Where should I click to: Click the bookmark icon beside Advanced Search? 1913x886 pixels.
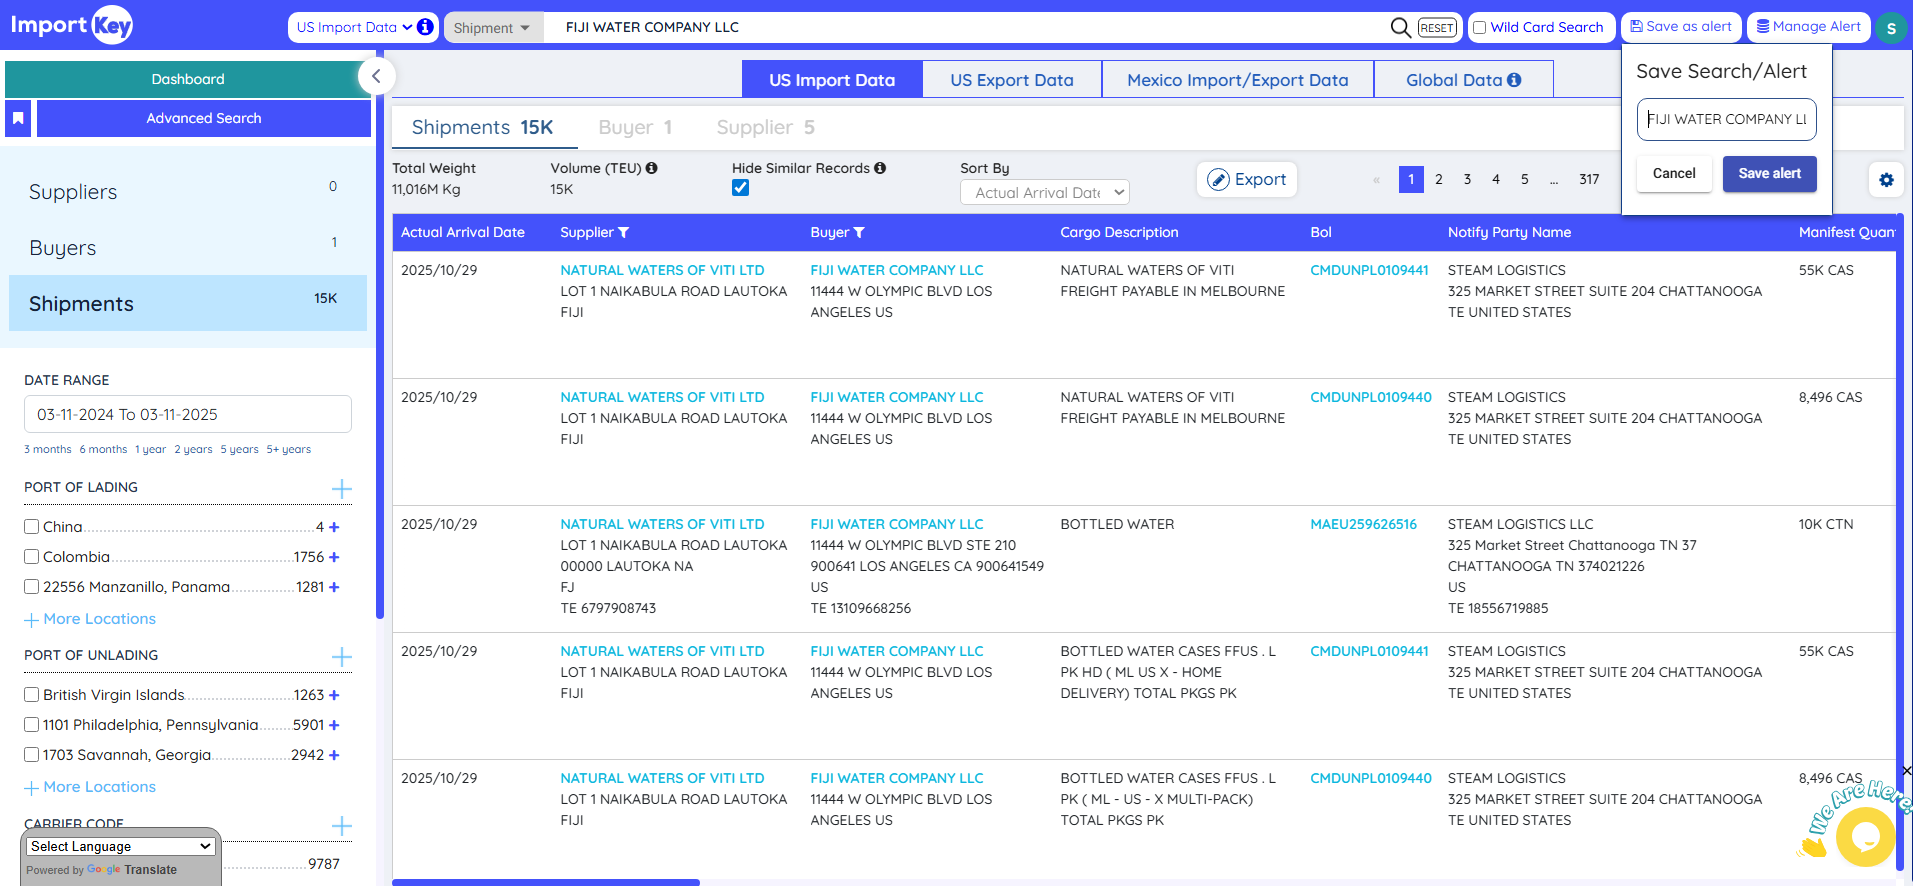click(18, 118)
